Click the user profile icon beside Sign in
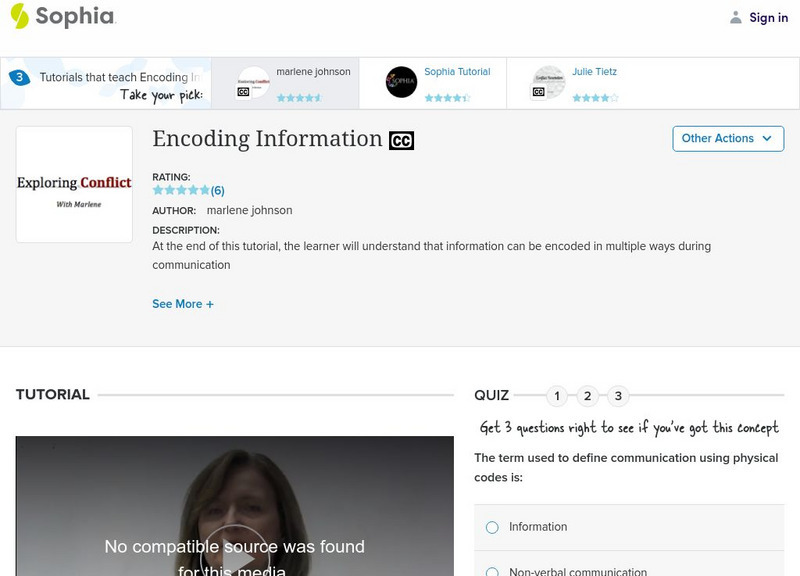The height and width of the screenshot is (576, 800). point(735,18)
